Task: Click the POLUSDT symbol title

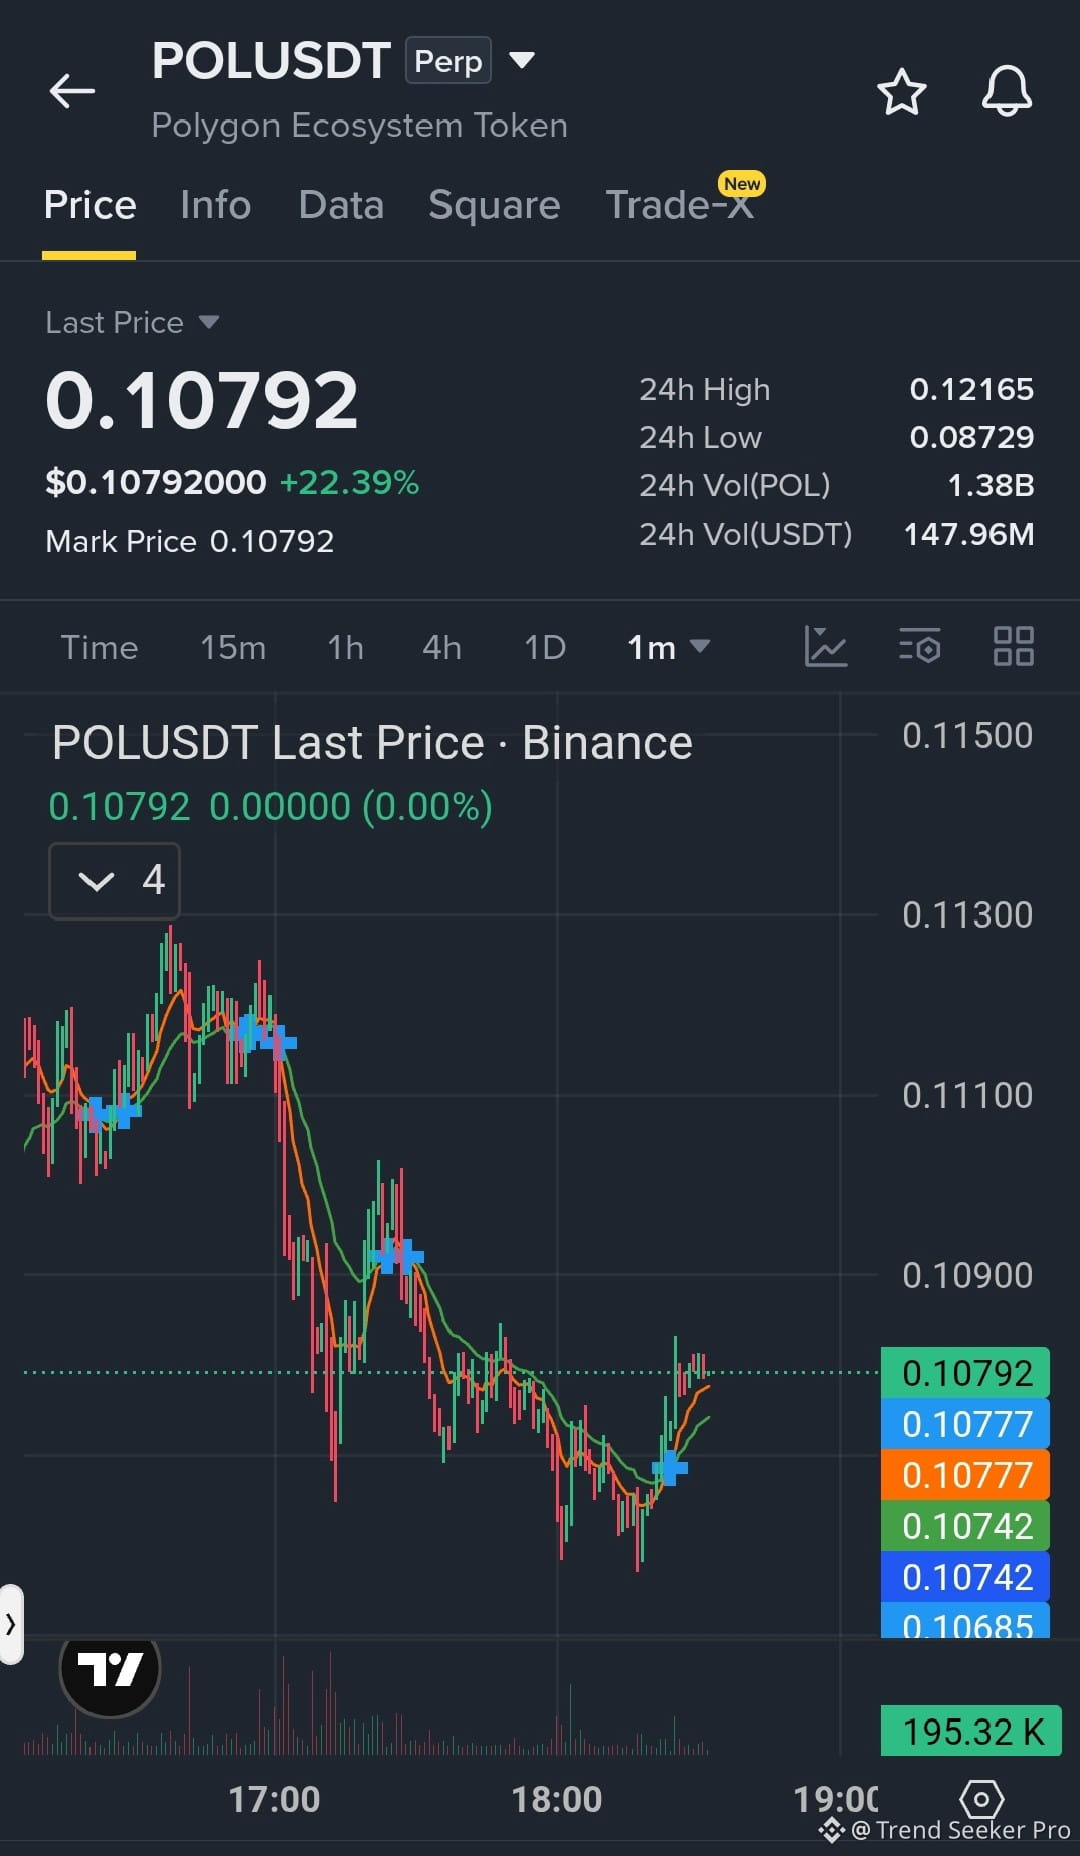Action: pyautogui.click(x=271, y=60)
